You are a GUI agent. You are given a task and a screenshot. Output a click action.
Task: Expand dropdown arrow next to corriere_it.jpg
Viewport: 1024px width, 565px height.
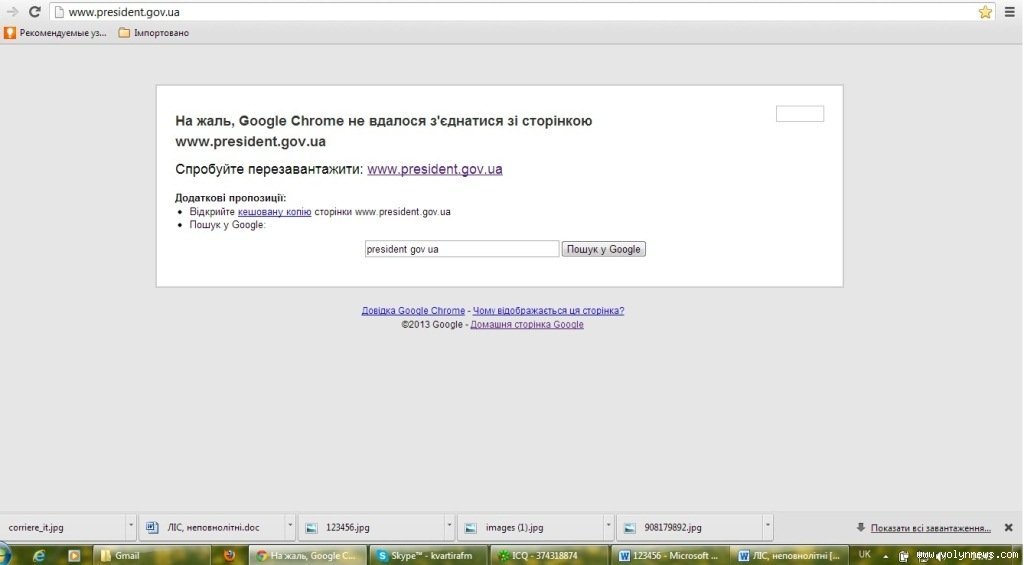pyautogui.click(x=130, y=527)
